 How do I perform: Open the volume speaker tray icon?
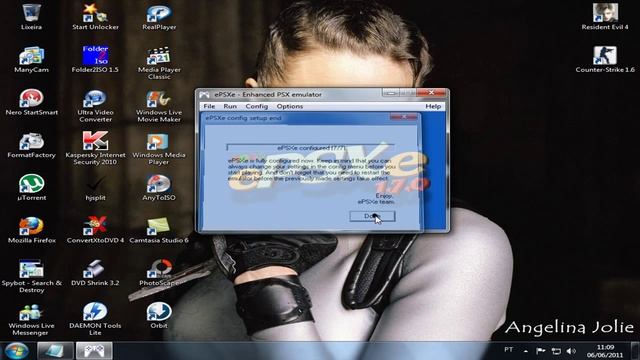click(571, 351)
